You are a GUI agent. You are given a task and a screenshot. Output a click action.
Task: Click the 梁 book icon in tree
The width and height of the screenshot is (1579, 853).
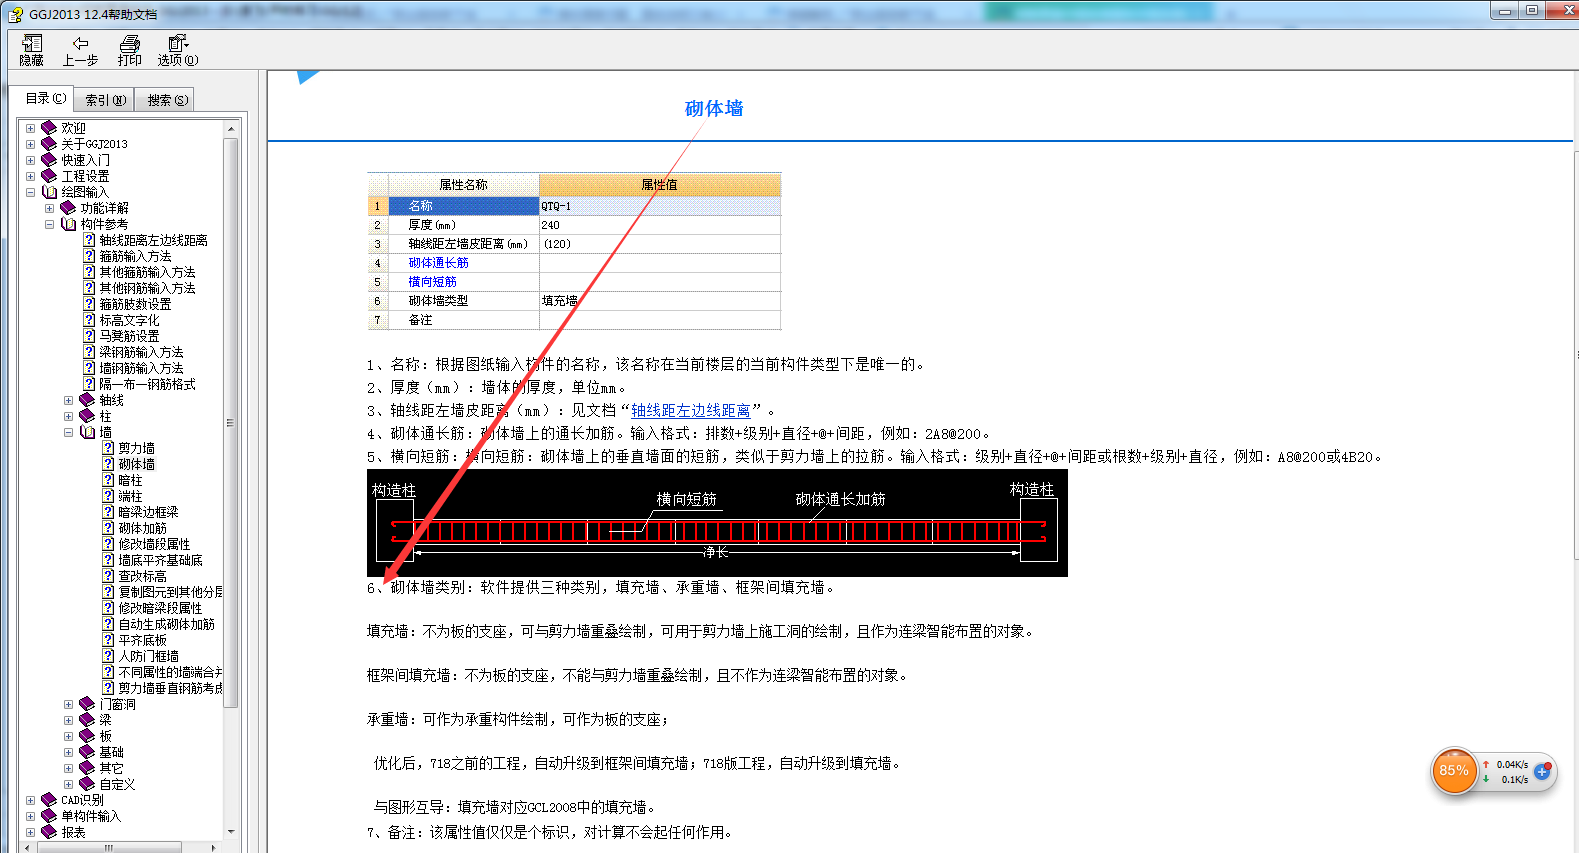click(x=87, y=720)
